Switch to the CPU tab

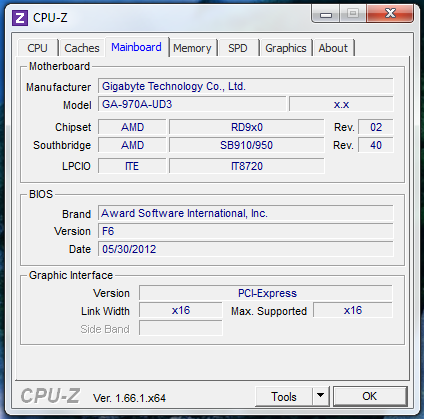pyautogui.click(x=38, y=48)
